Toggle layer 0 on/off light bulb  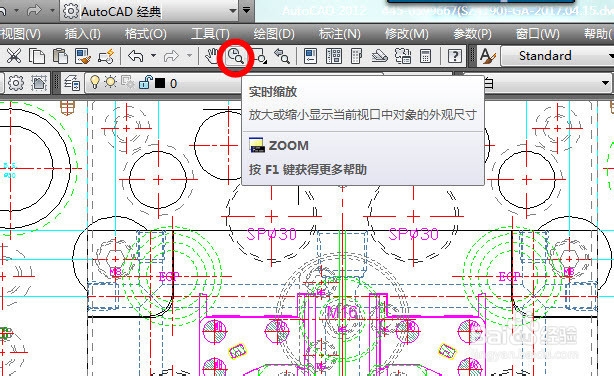[95, 83]
